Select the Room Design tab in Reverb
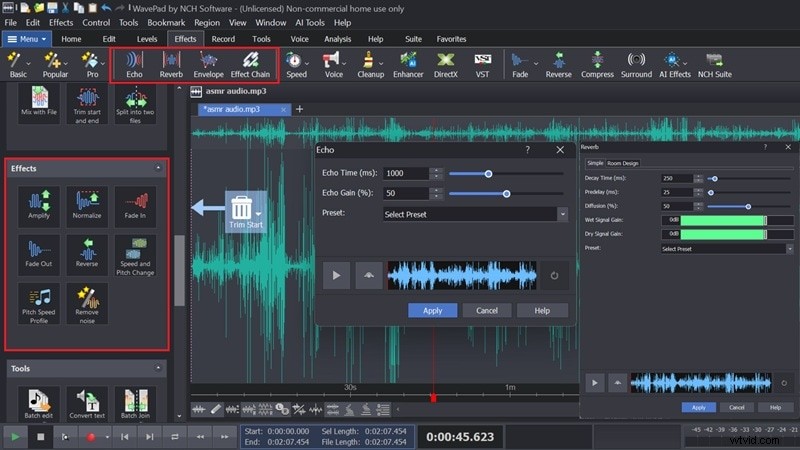 (x=622, y=163)
